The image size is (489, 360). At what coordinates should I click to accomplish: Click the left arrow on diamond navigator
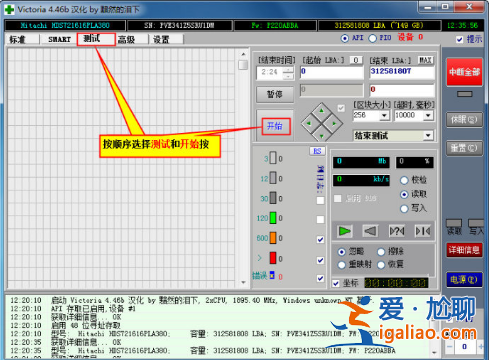pos(309,123)
